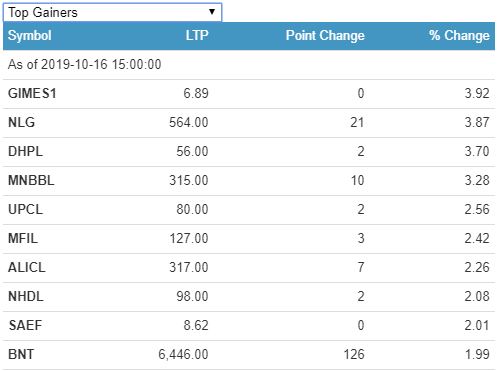Select the MFIL symbol
504x371 pixels.
pos(23,238)
